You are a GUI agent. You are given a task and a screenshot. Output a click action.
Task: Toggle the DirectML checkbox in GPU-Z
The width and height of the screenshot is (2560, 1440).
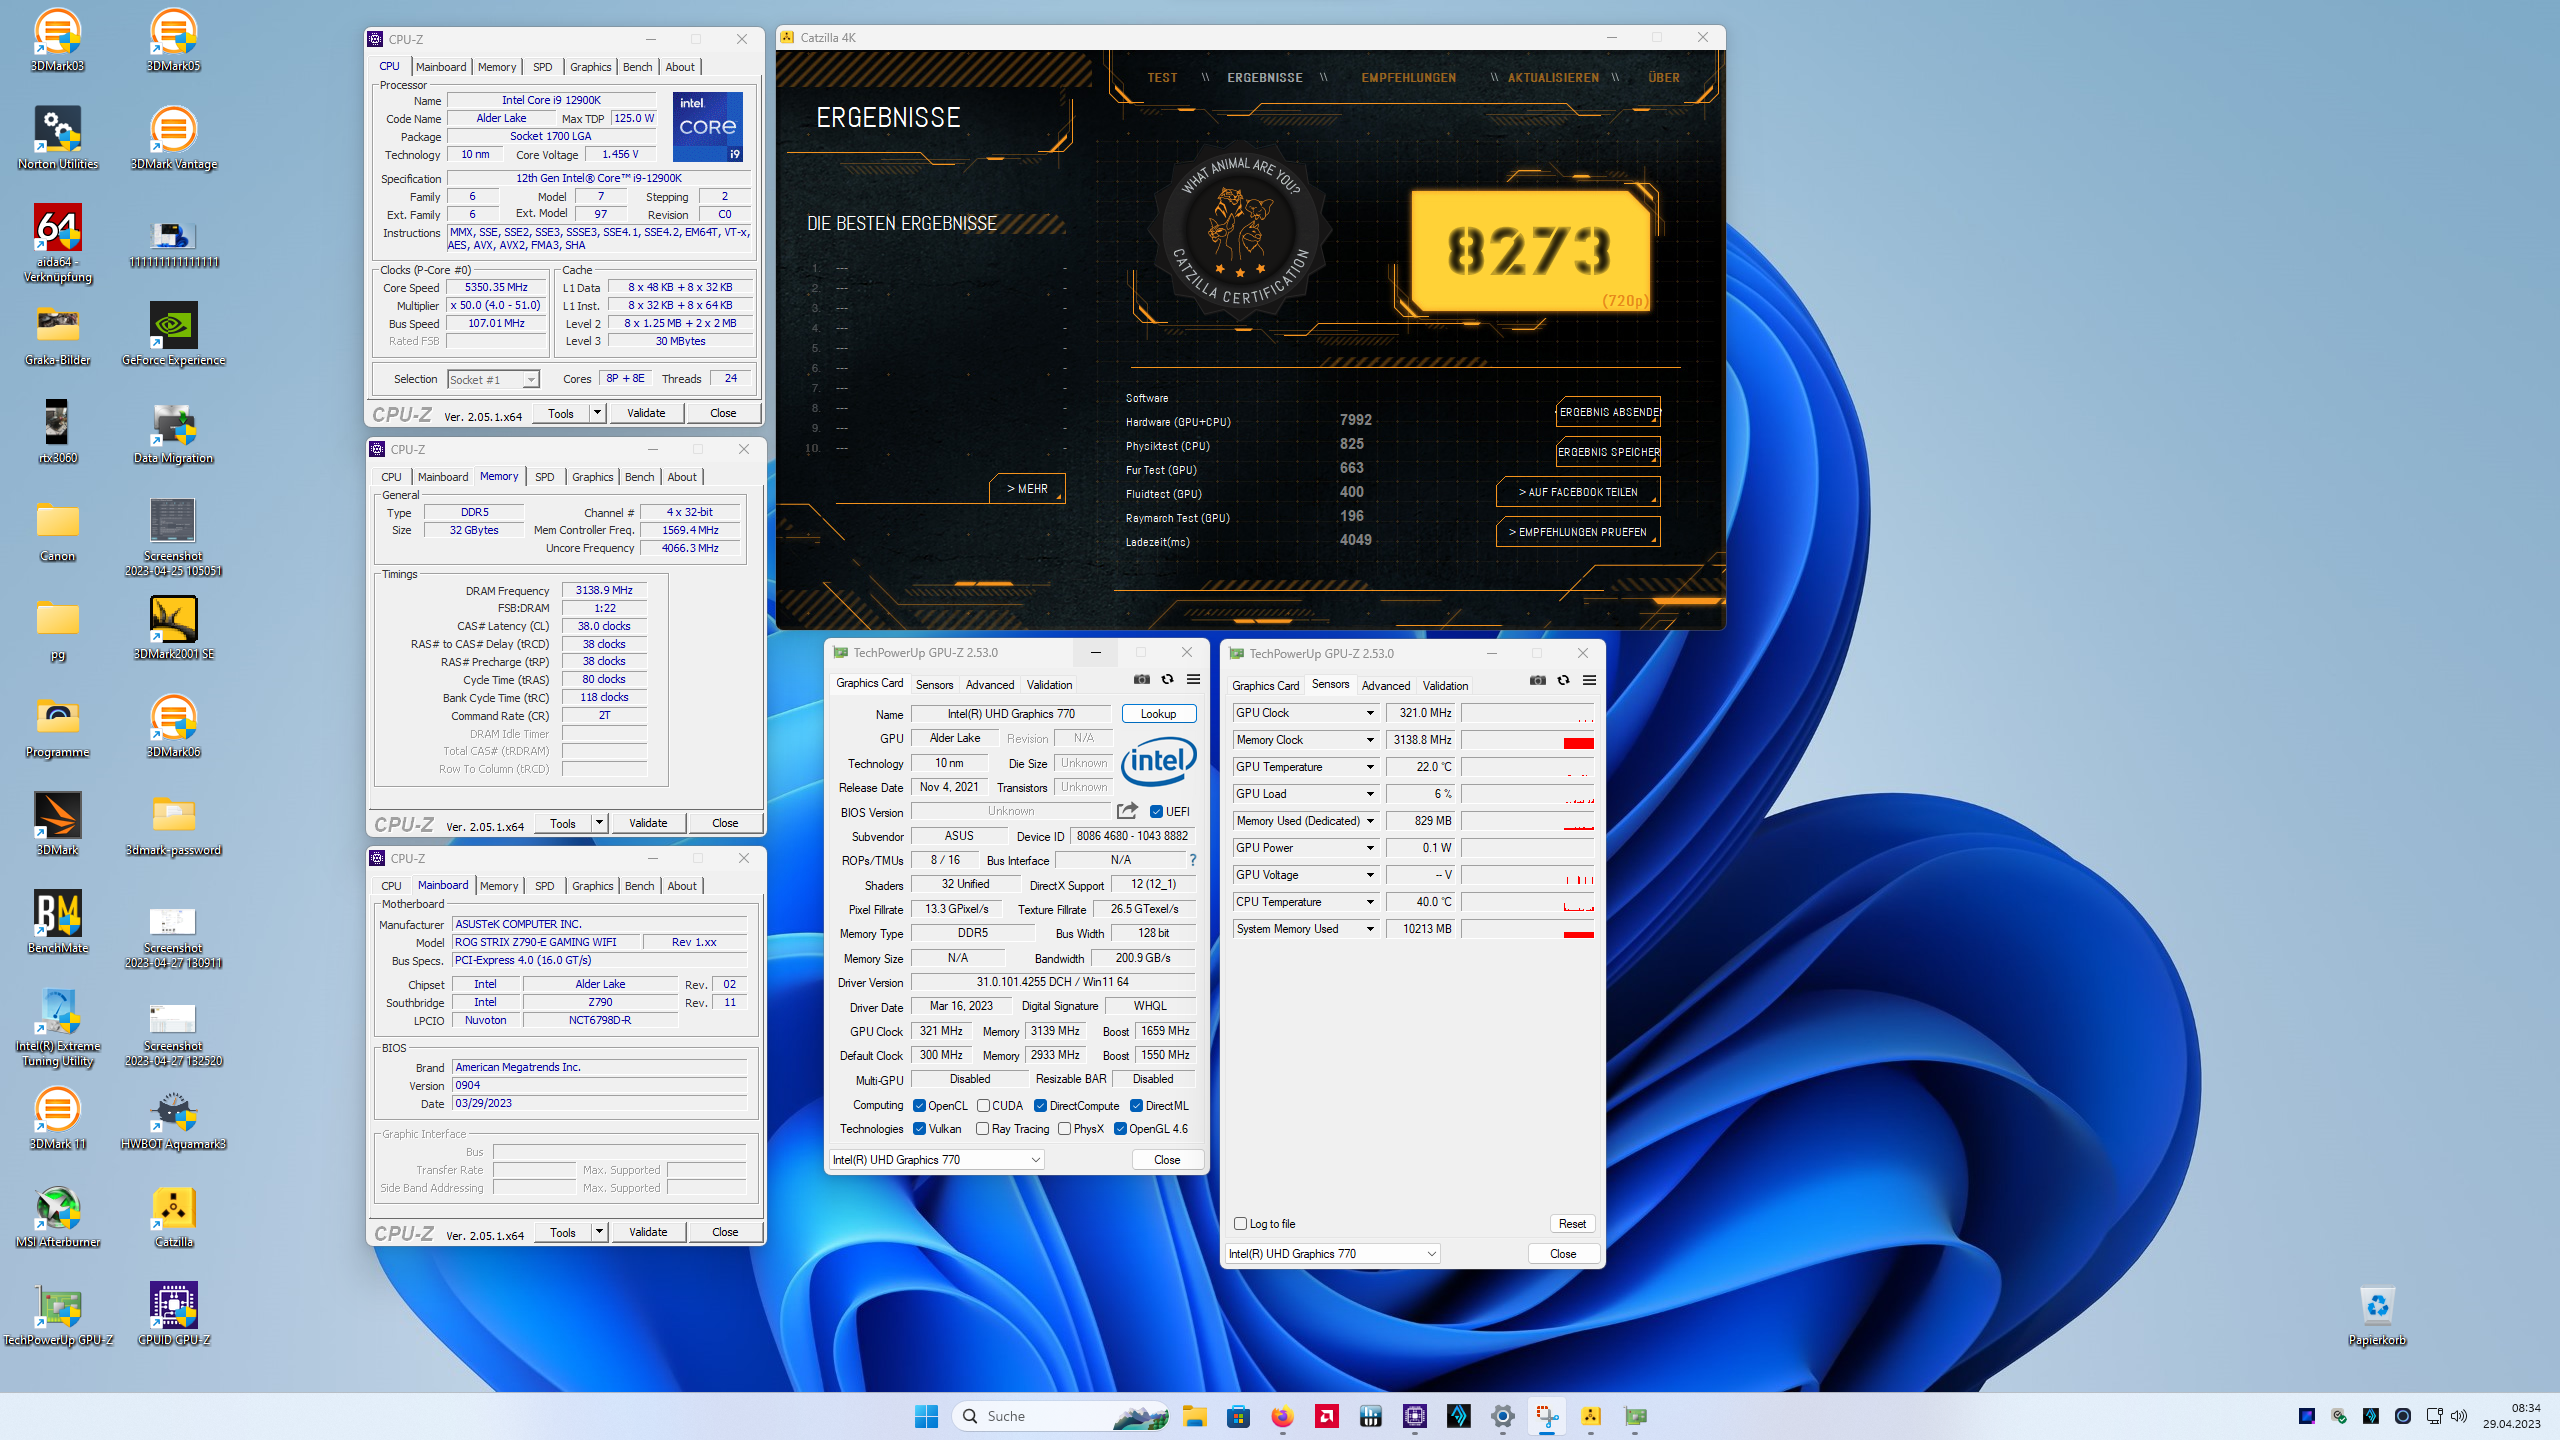(x=1136, y=1106)
